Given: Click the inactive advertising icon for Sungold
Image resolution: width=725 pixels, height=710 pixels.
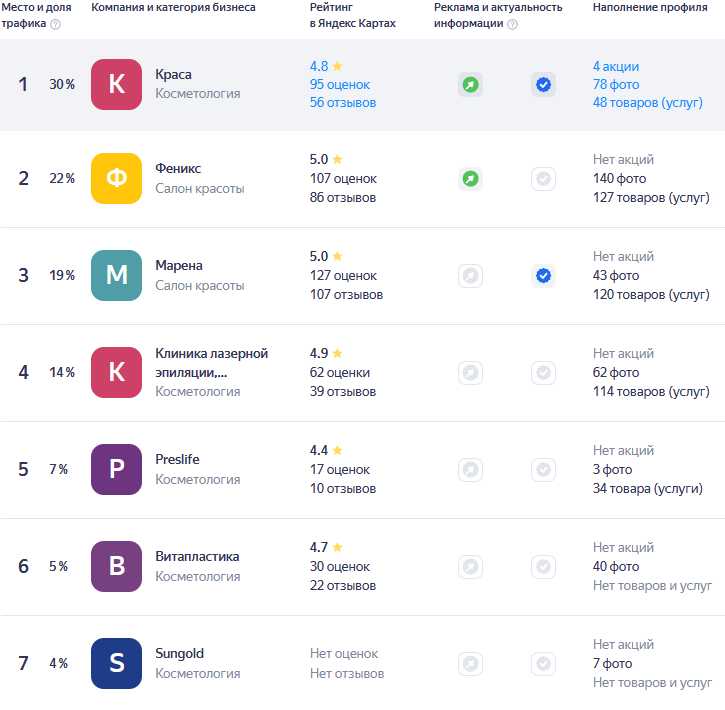Looking at the screenshot, I should [x=471, y=664].
